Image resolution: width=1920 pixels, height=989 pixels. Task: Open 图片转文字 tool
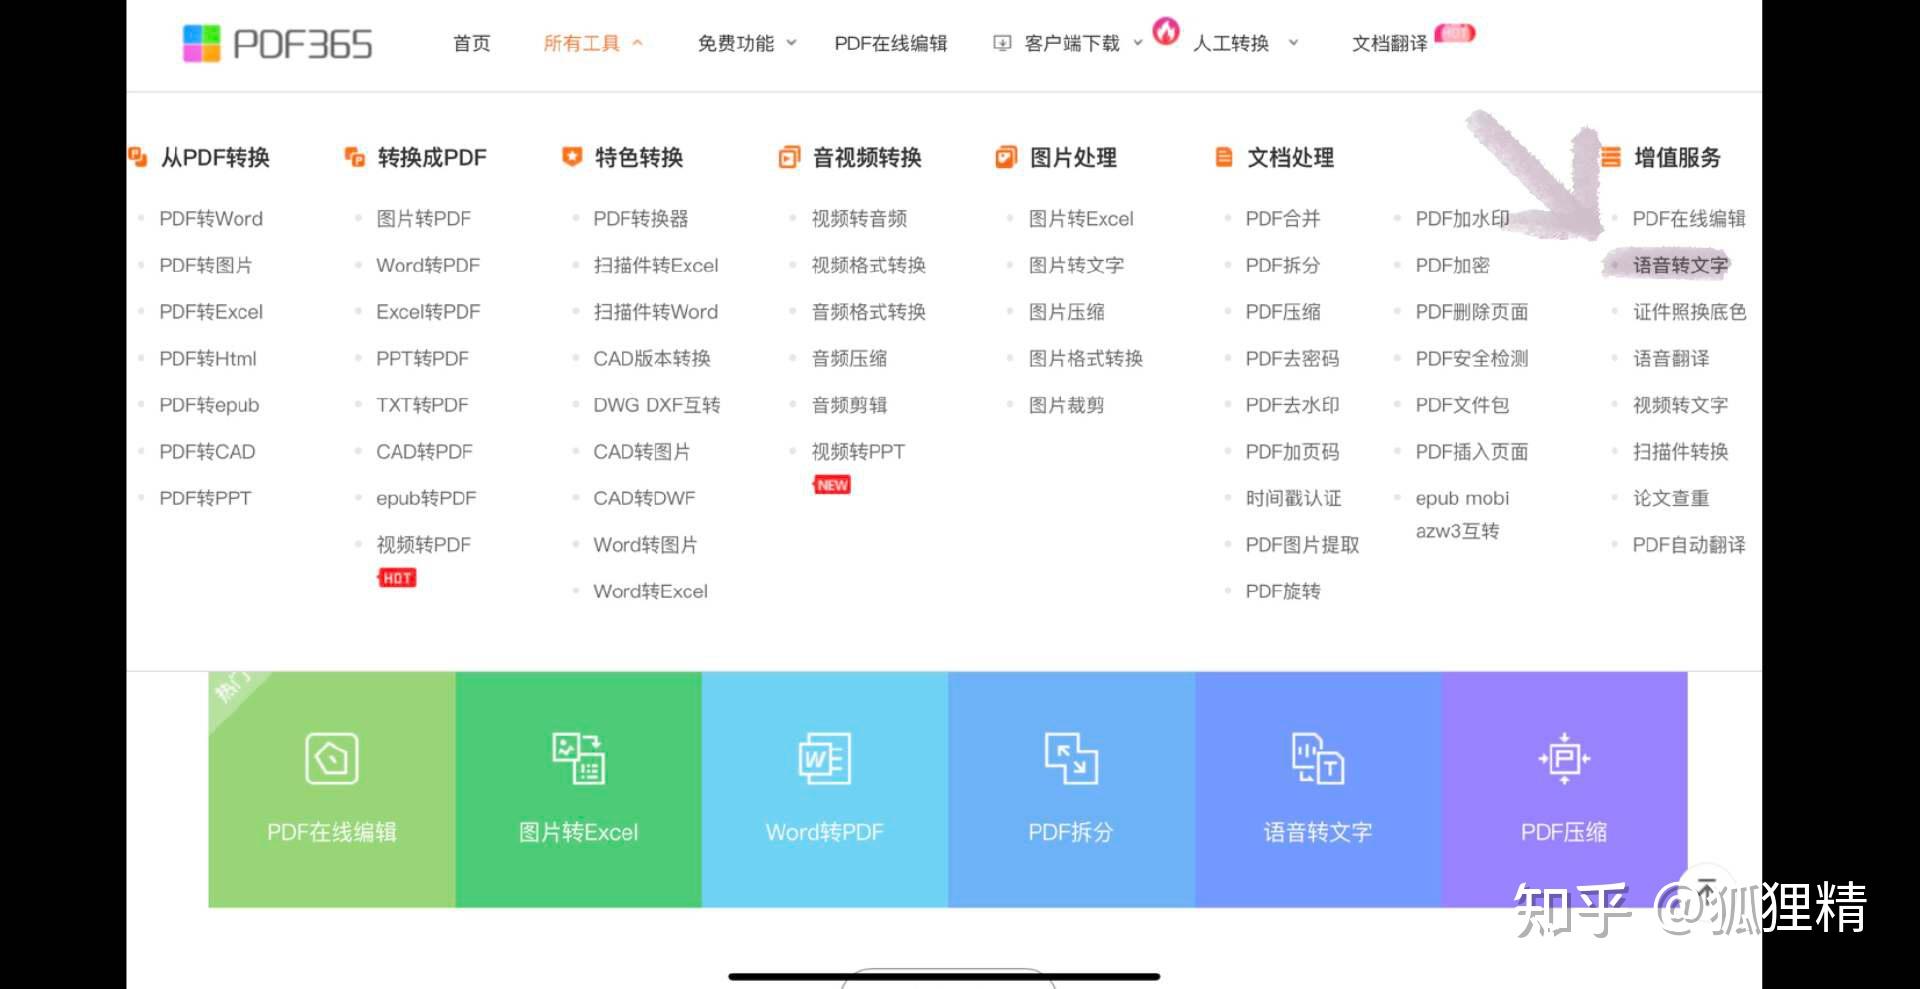1077,265
